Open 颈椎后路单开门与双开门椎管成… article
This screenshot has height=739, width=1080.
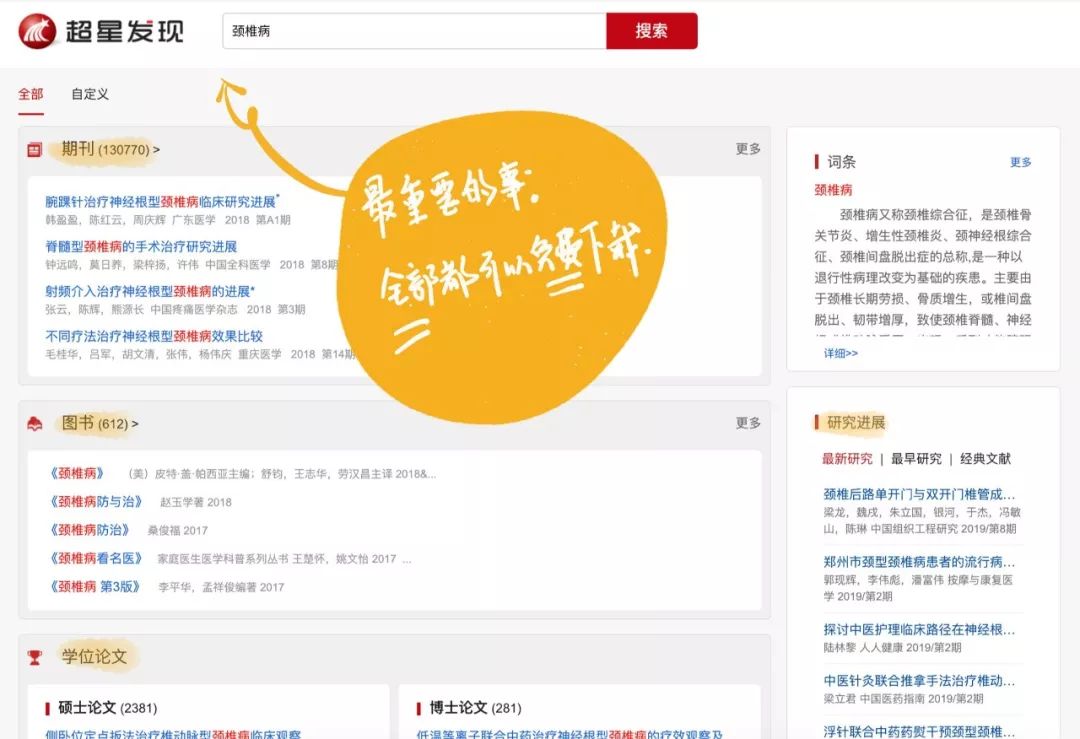pyautogui.click(x=920, y=494)
